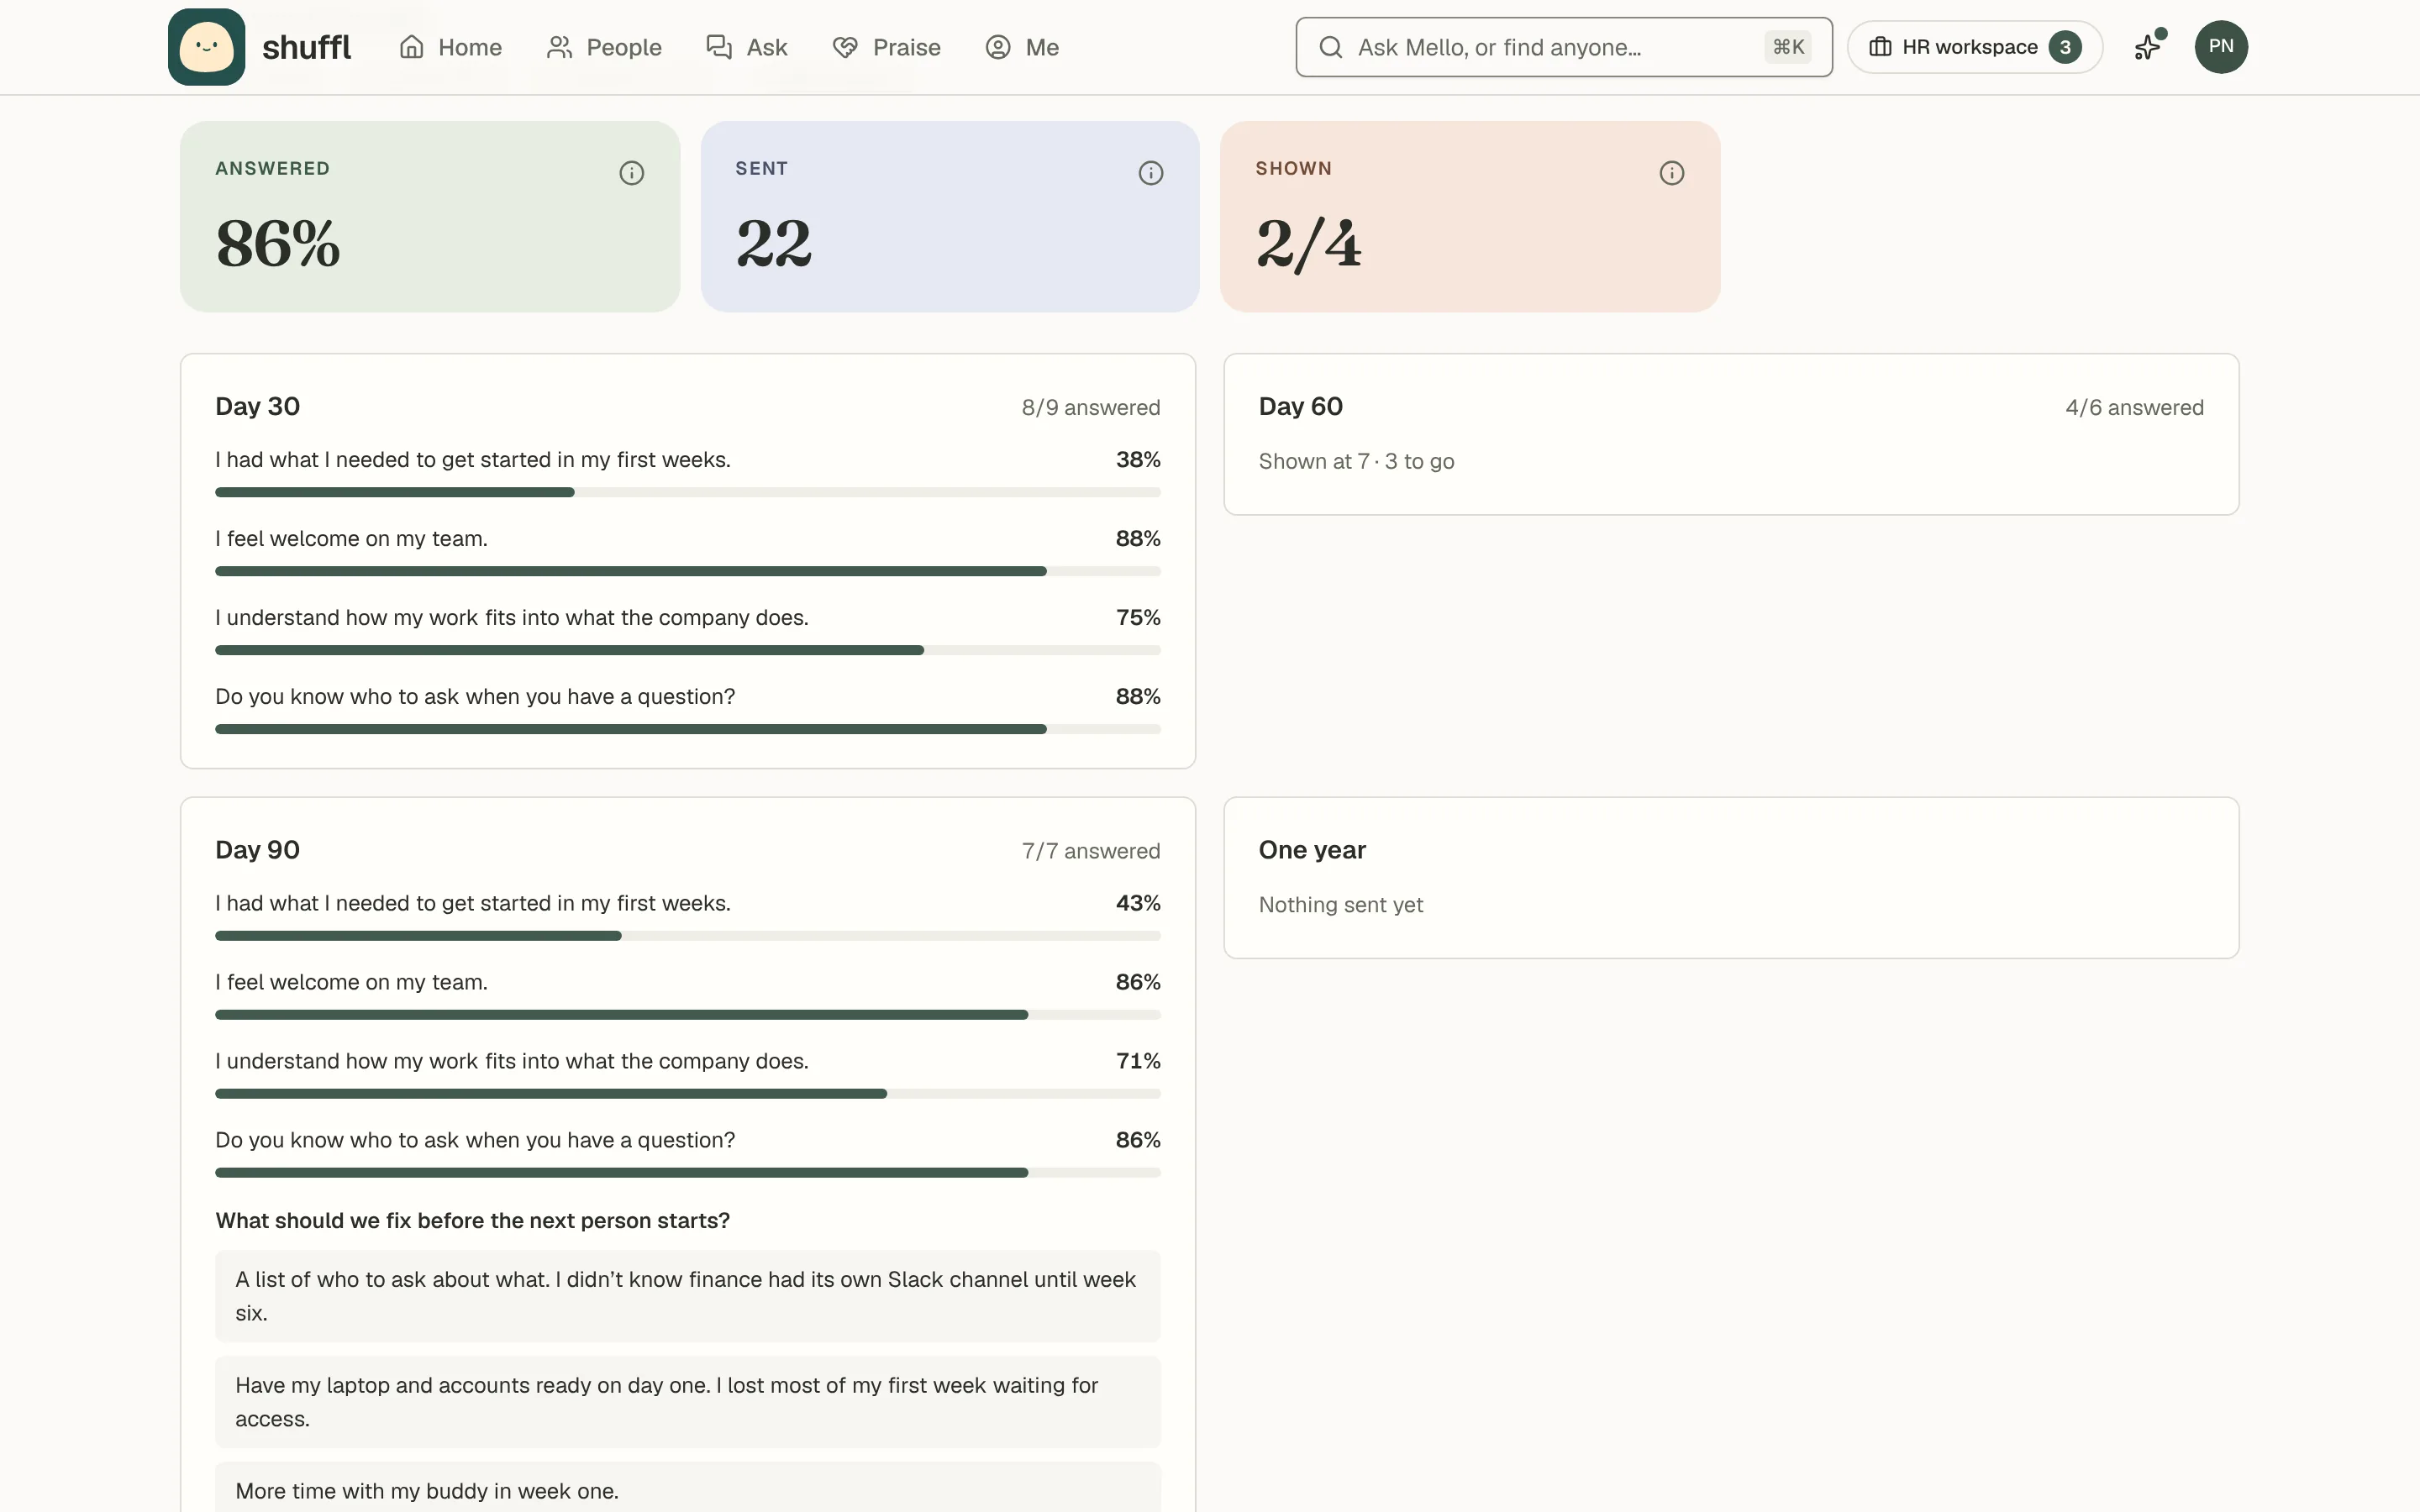The height and width of the screenshot is (1512, 2420).
Task: Click the shuffl mascot logo
Action: [206, 47]
